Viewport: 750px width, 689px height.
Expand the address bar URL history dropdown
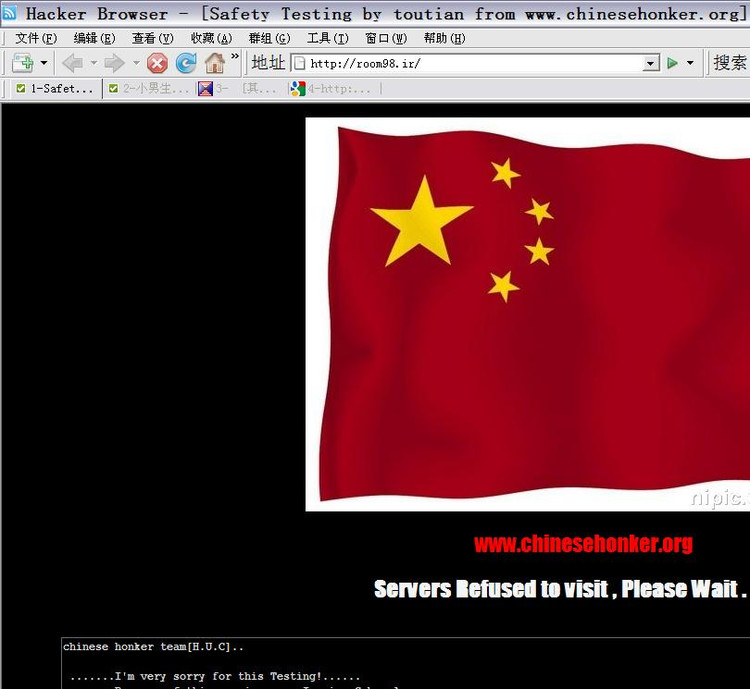coord(651,63)
